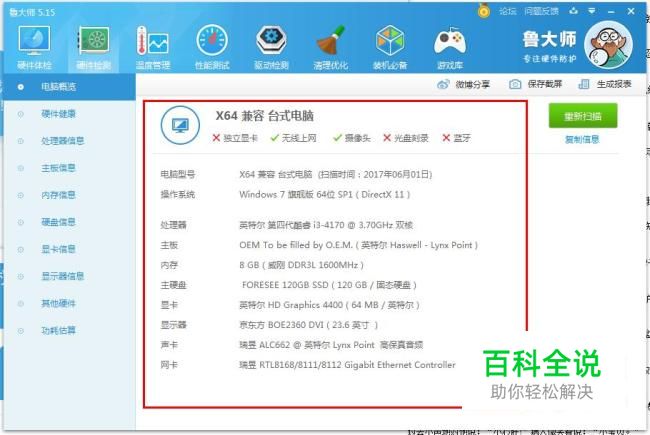This screenshot has height=435, width=650.
Task: Select the 硬件检测 hardware detection icon
Action: [94, 47]
